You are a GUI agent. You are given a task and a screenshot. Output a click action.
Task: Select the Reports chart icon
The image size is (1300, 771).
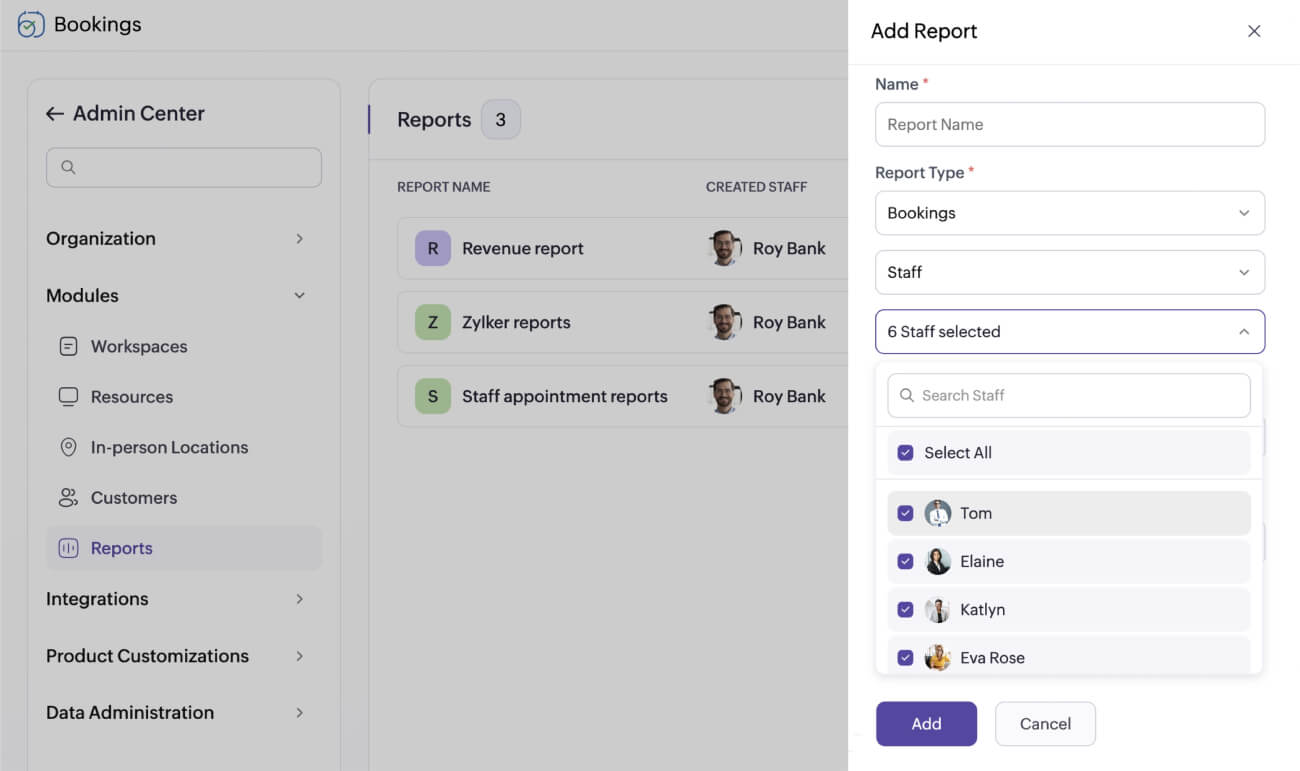pyautogui.click(x=68, y=547)
